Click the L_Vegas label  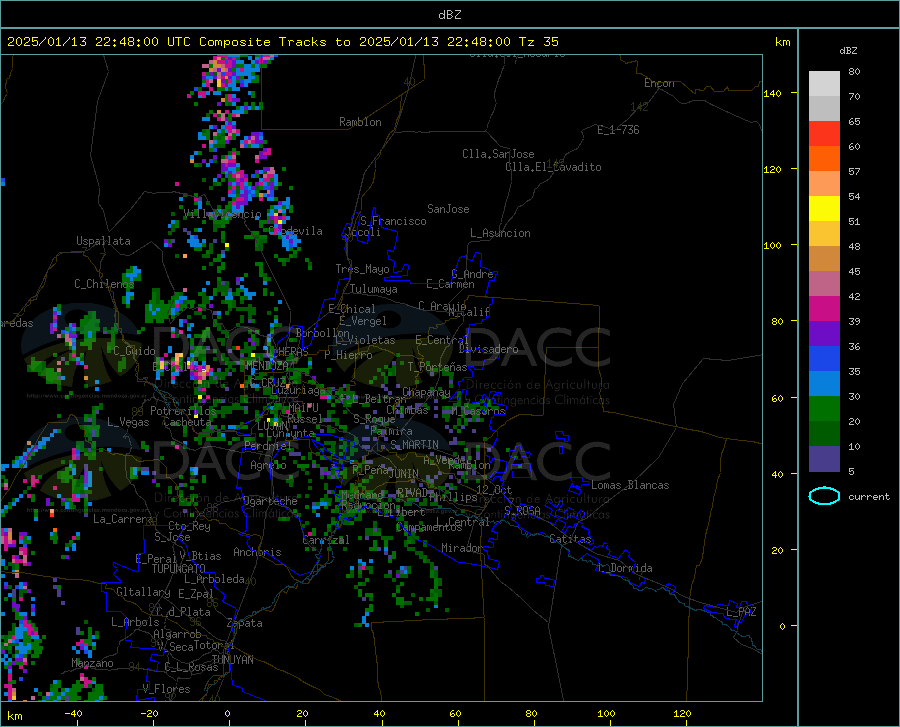(x=129, y=422)
